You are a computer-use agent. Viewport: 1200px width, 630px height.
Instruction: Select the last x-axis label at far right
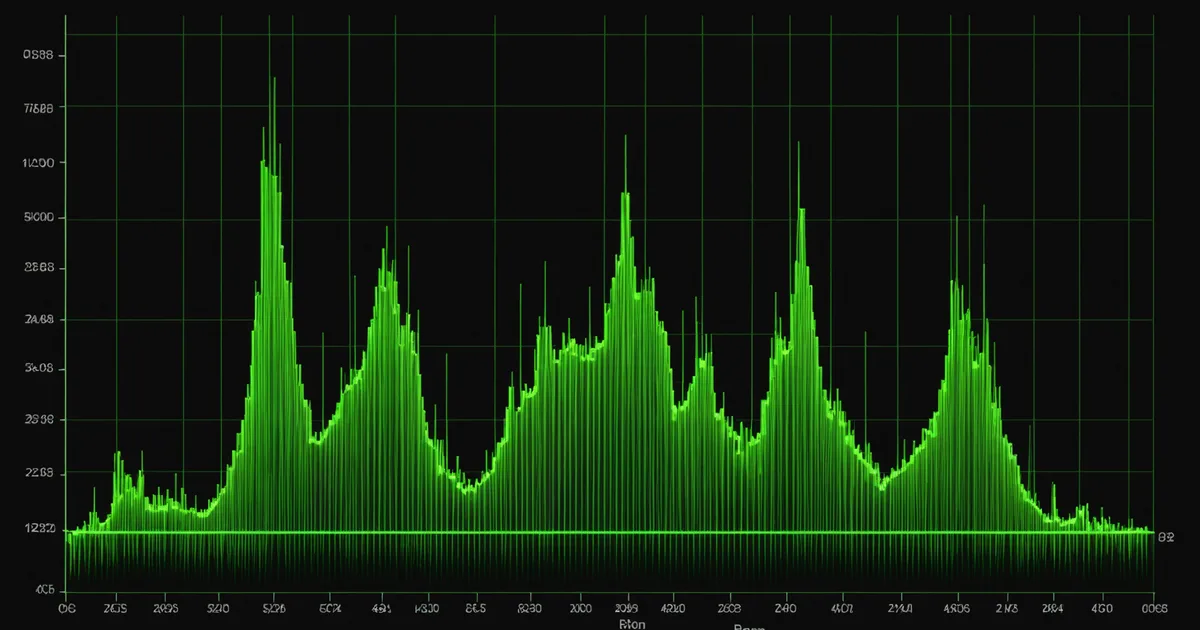[x=1154, y=607]
